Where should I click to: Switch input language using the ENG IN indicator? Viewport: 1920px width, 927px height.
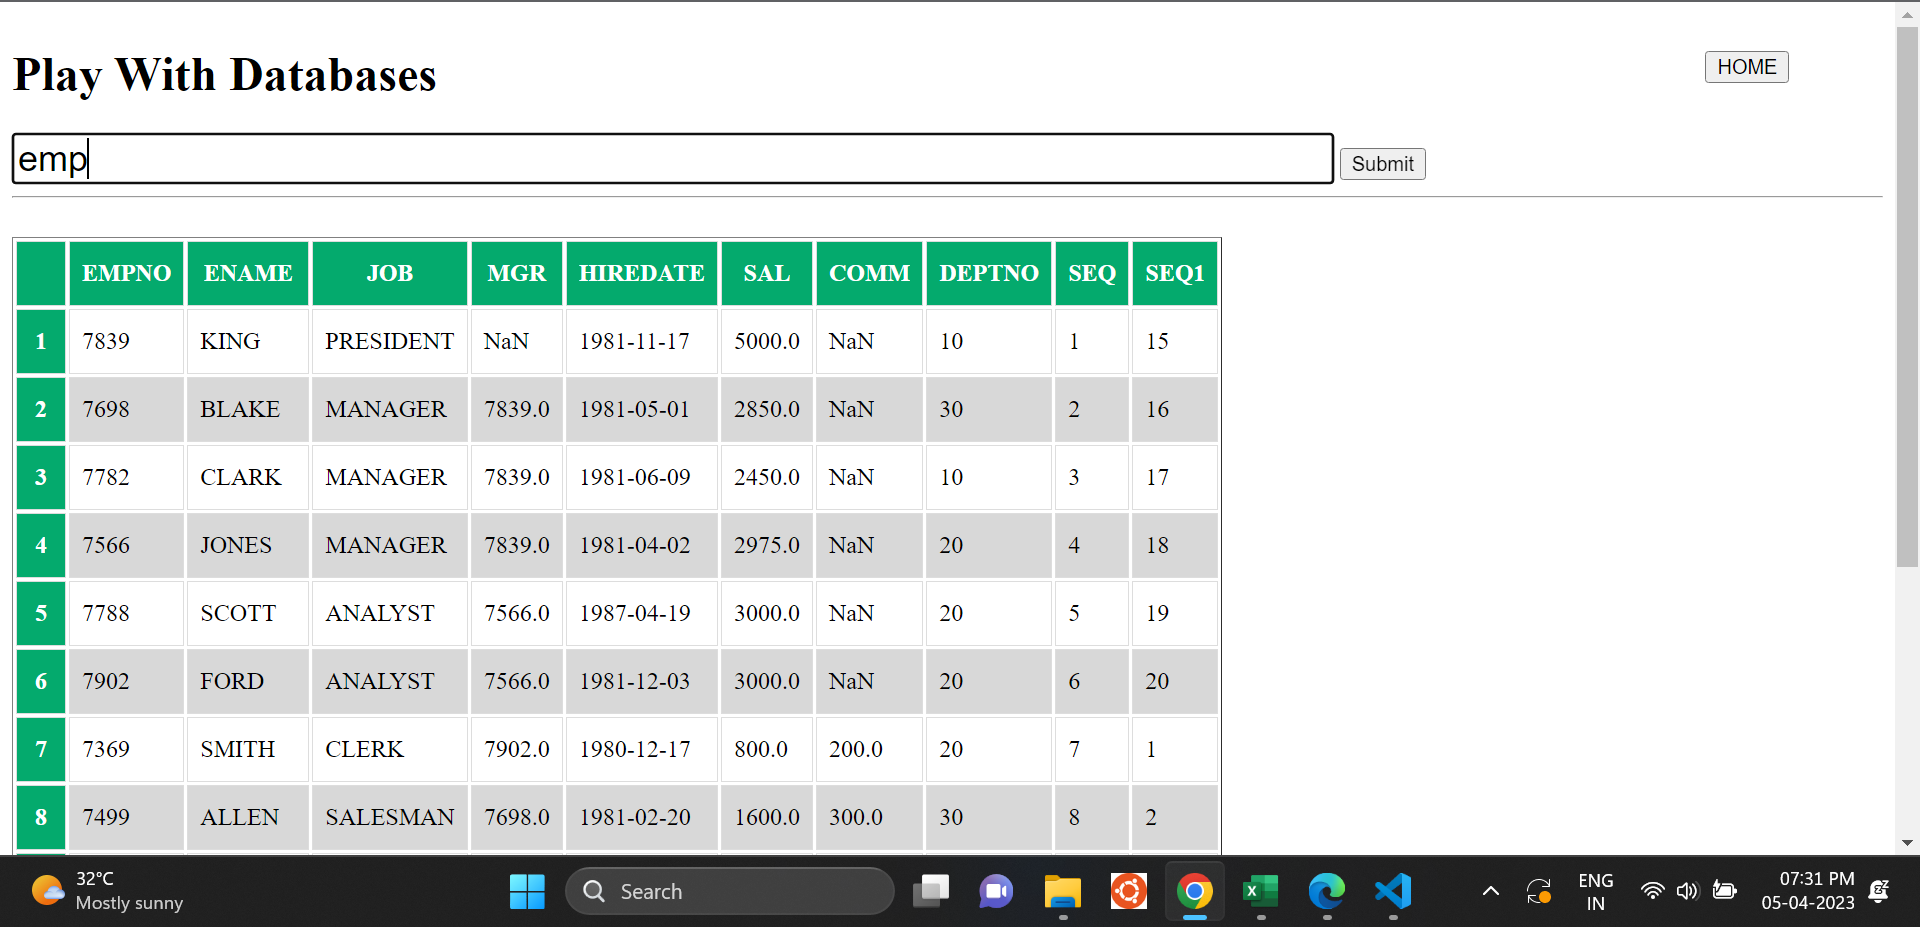click(1595, 891)
